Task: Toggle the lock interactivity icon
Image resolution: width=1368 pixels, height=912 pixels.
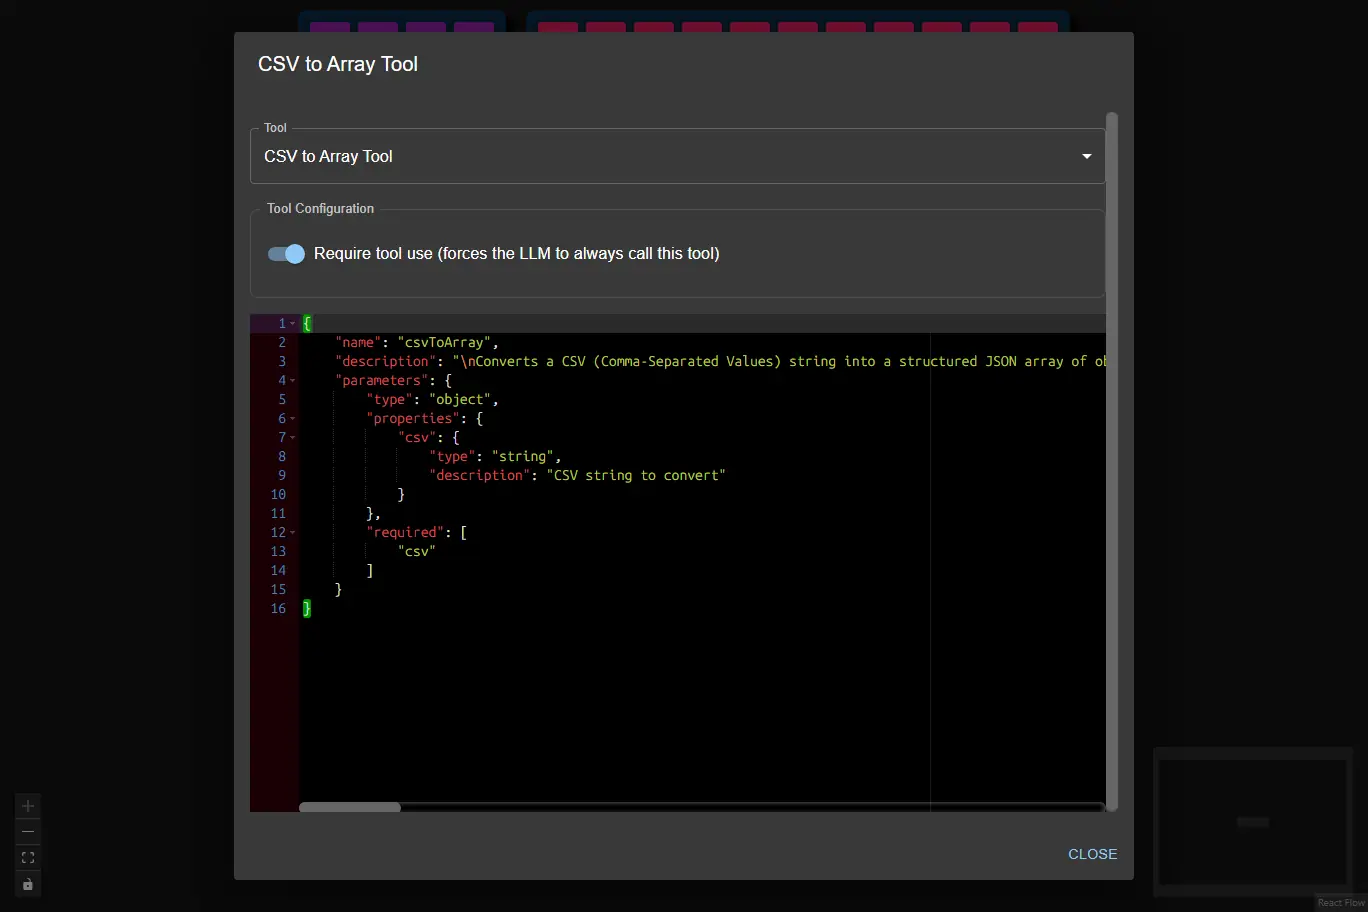Action: click(x=27, y=884)
